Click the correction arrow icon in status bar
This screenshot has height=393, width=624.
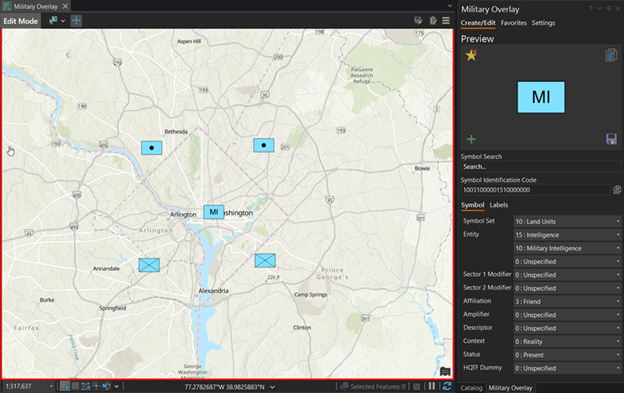point(106,386)
